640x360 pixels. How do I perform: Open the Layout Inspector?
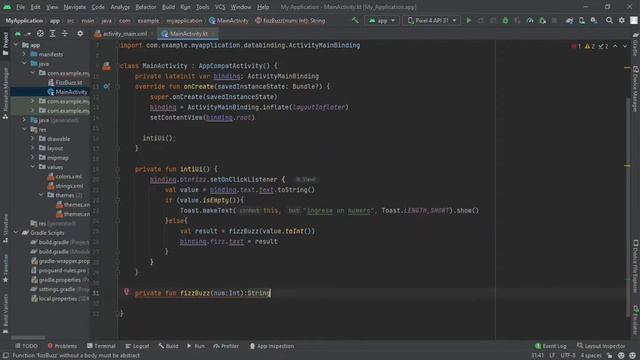pos(601,346)
